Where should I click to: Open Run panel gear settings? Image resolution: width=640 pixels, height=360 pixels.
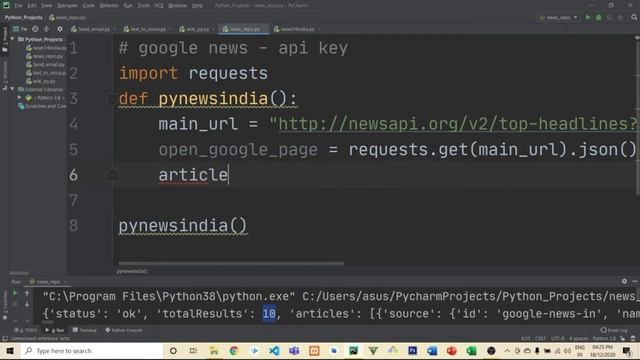pyautogui.click(x=624, y=281)
